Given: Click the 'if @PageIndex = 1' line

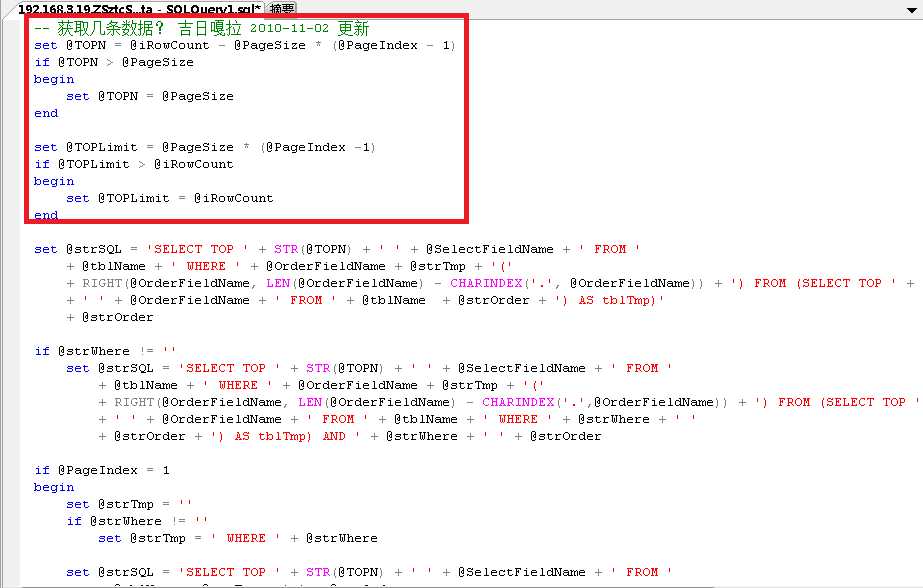Looking at the screenshot, I should coord(102,470).
